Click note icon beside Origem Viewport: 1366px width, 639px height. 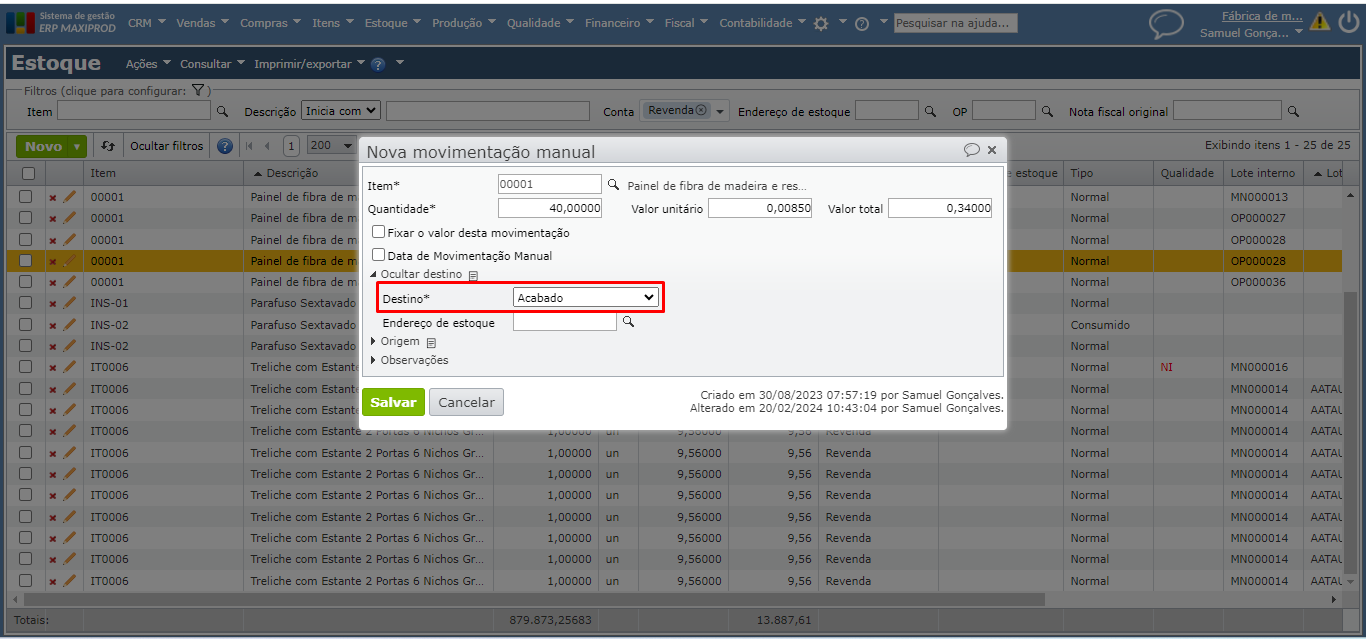pyautogui.click(x=431, y=342)
